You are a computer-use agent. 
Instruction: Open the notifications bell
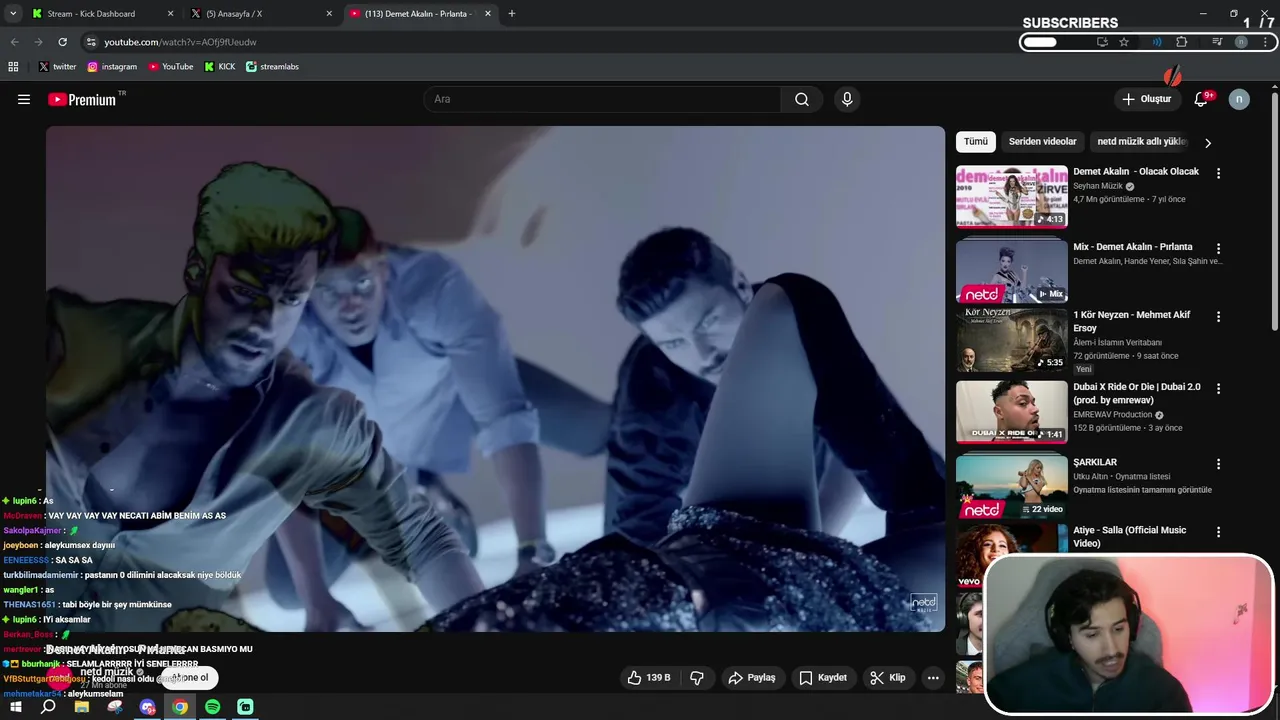[x=1201, y=99]
